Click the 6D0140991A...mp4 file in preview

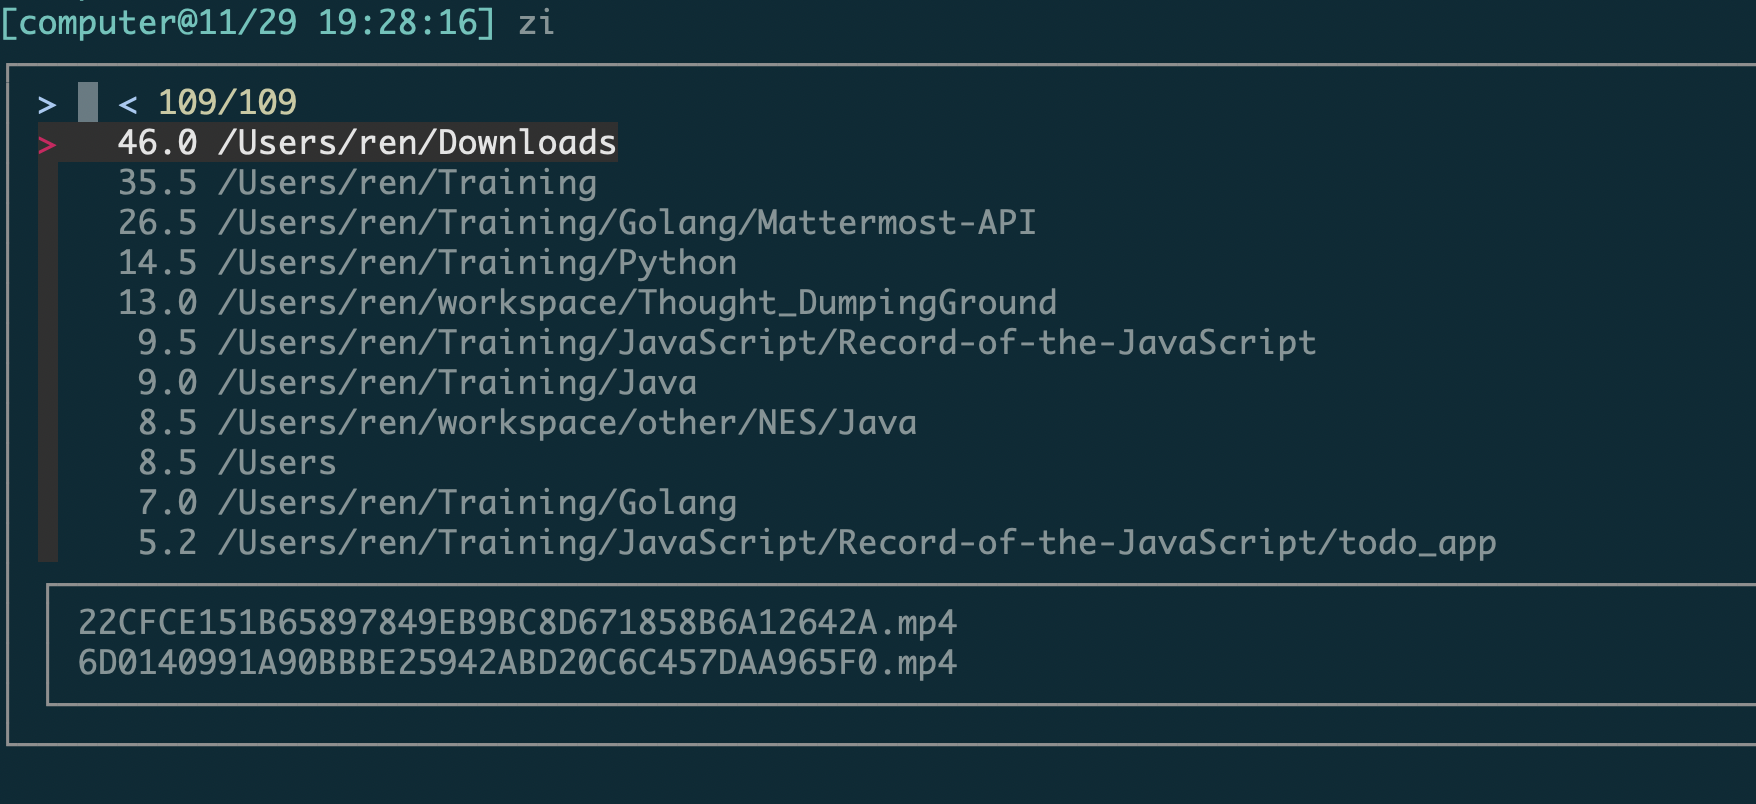coord(517,663)
